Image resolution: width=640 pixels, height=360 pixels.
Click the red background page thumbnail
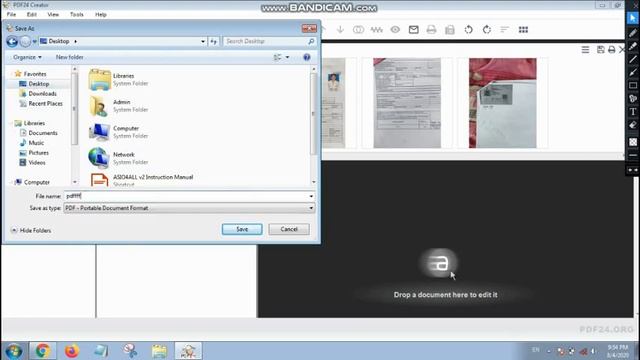coord(502,103)
